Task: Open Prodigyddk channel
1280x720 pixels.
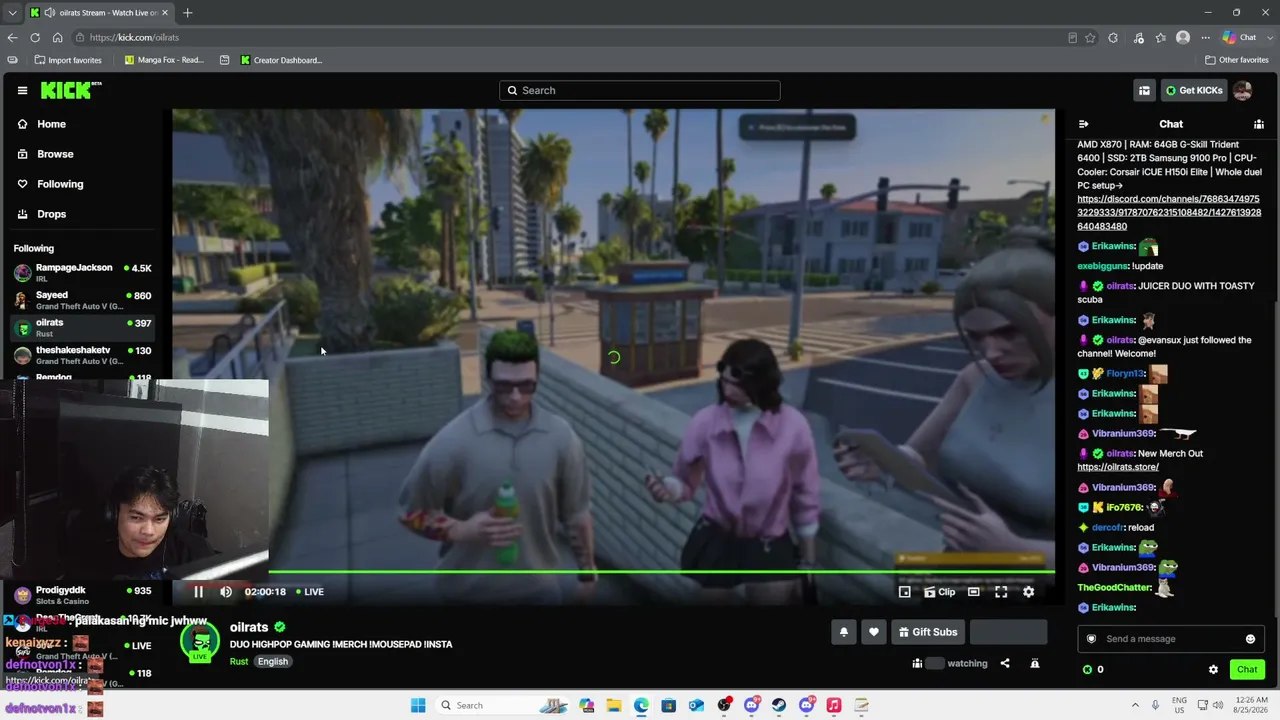Action: click(x=82, y=595)
